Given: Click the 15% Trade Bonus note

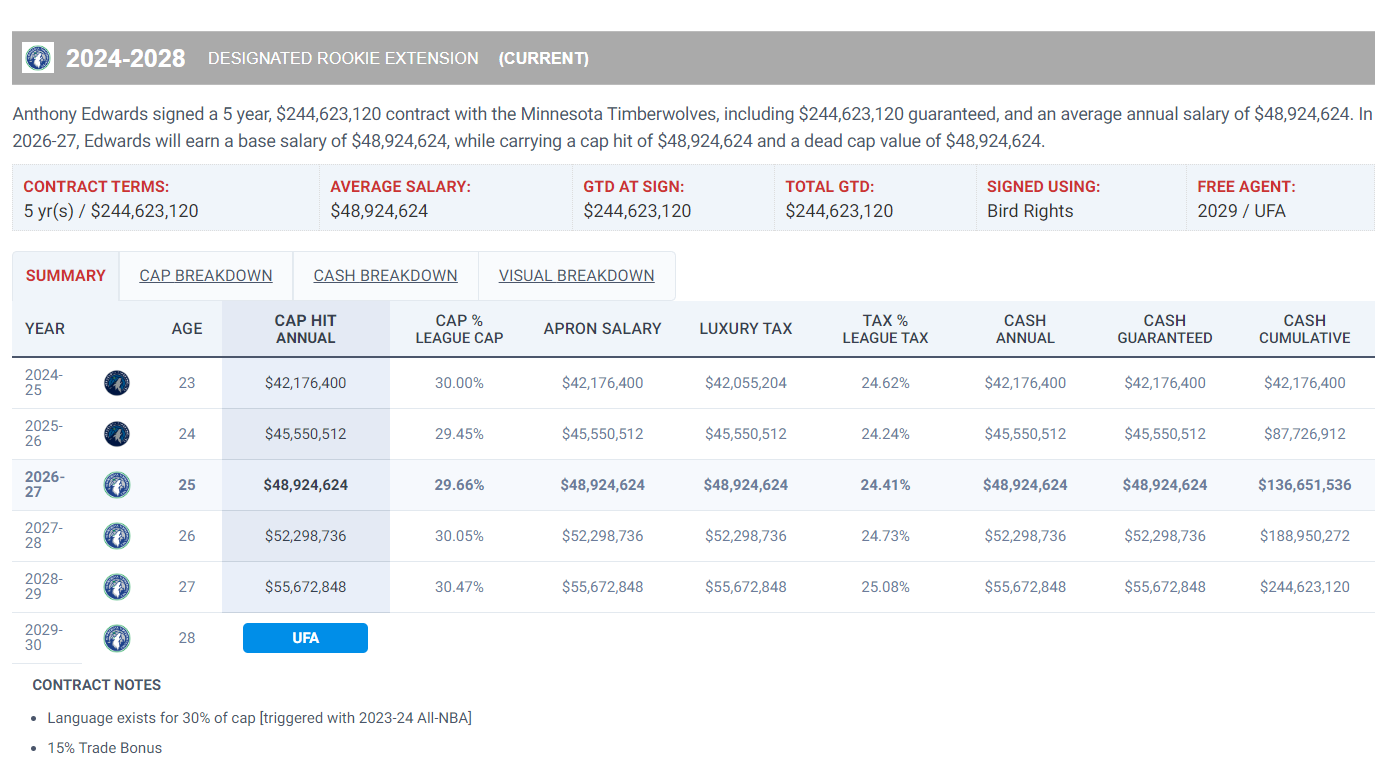Looking at the screenshot, I should pos(105,748).
